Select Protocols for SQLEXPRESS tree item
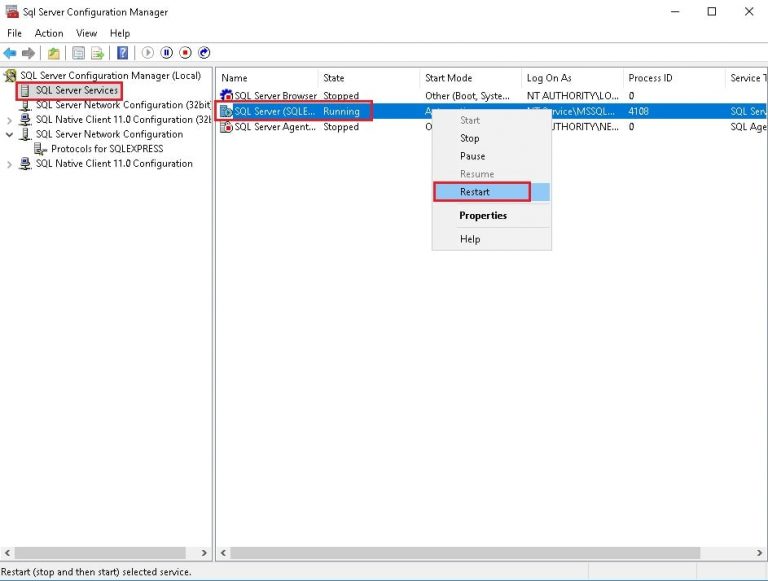The height and width of the screenshot is (581, 768). click(106, 149)
